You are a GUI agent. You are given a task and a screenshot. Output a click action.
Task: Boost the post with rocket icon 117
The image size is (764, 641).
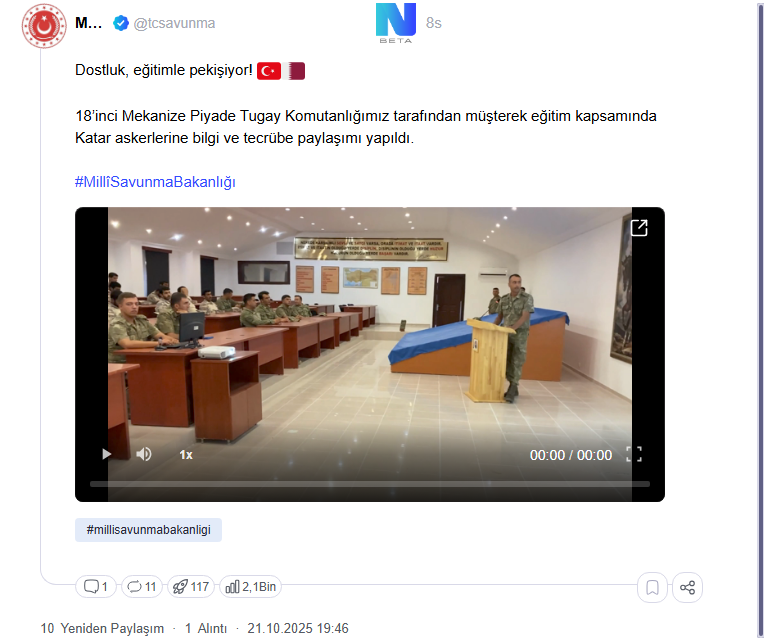(x=191, y=586)
